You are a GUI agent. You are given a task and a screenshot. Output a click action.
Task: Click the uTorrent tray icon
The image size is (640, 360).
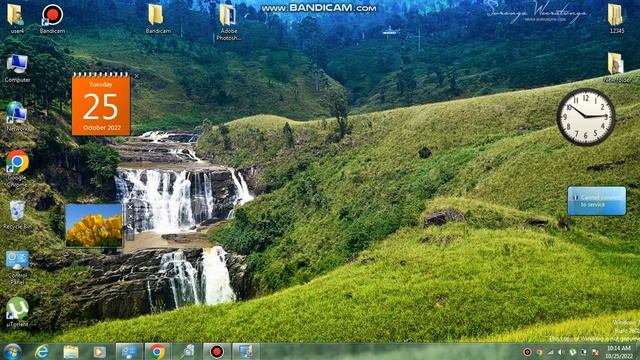[x=573, y=352]
